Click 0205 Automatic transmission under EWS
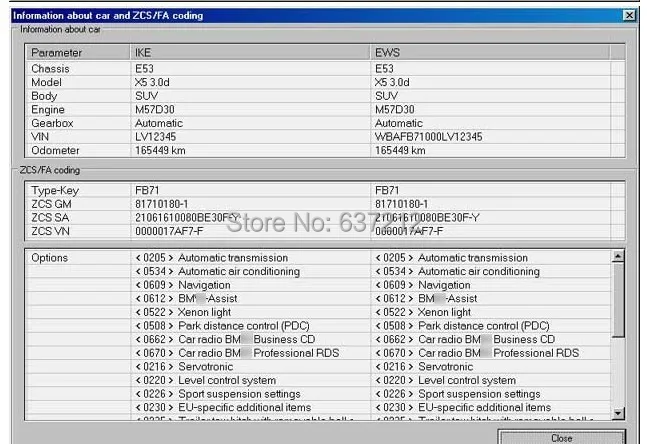 tap(451, 257)
